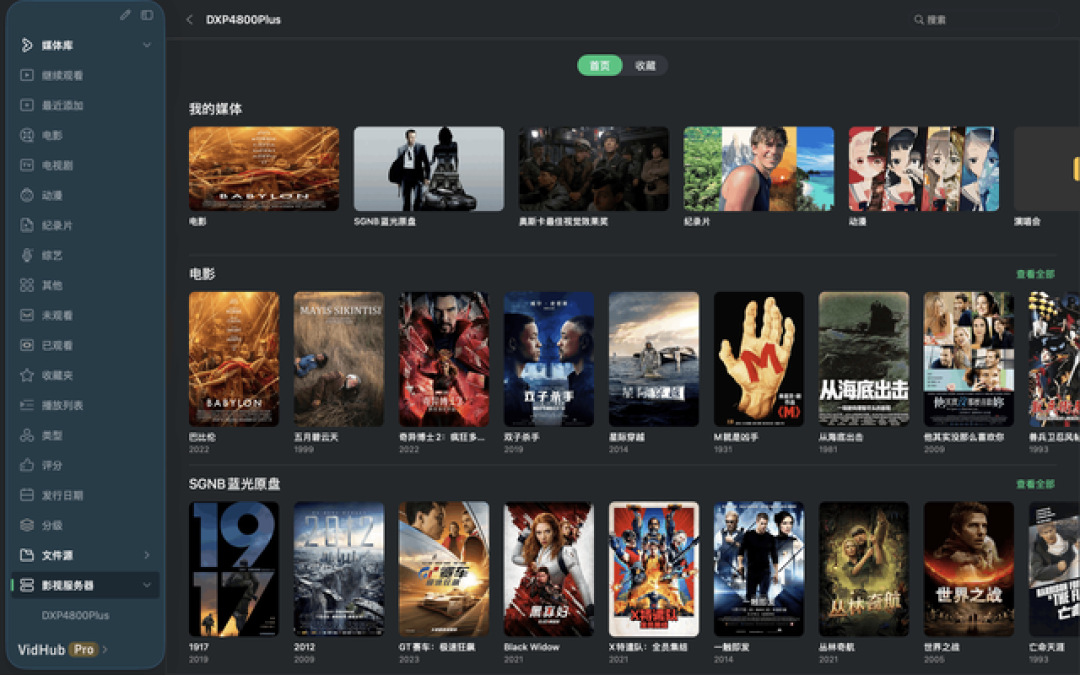The height and width of the screenshot is (675, 1080).
Task: Open the GT赛车 movie poster
Action: point(444,569)
